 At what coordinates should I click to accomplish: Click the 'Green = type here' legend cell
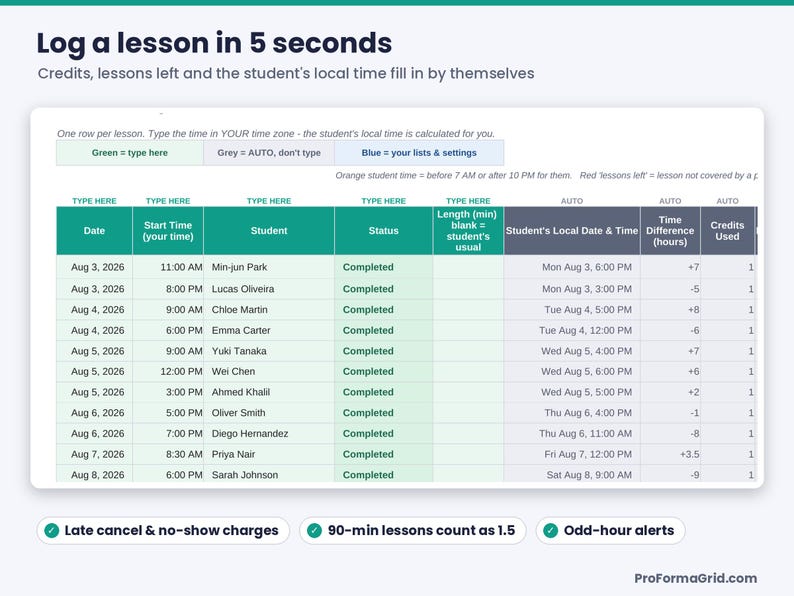(x=130, y=153)
